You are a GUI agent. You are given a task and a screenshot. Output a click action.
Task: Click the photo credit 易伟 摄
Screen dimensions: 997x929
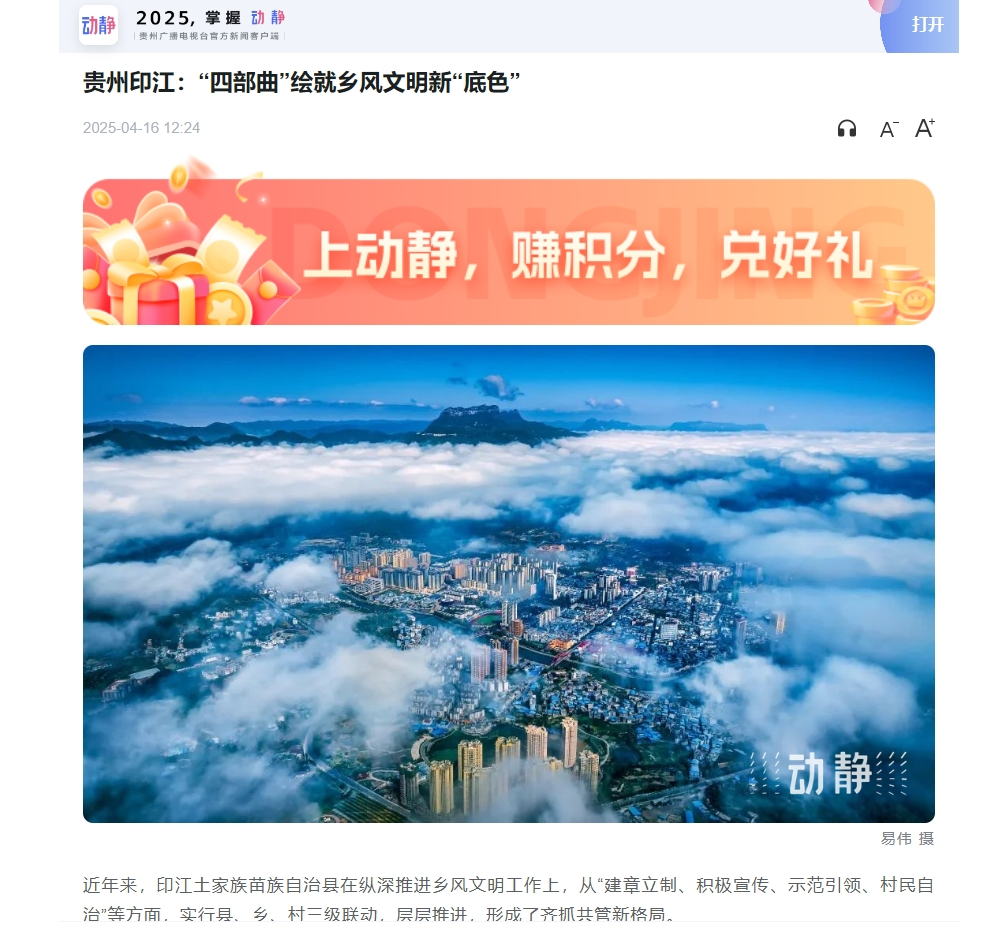point(907,839)
